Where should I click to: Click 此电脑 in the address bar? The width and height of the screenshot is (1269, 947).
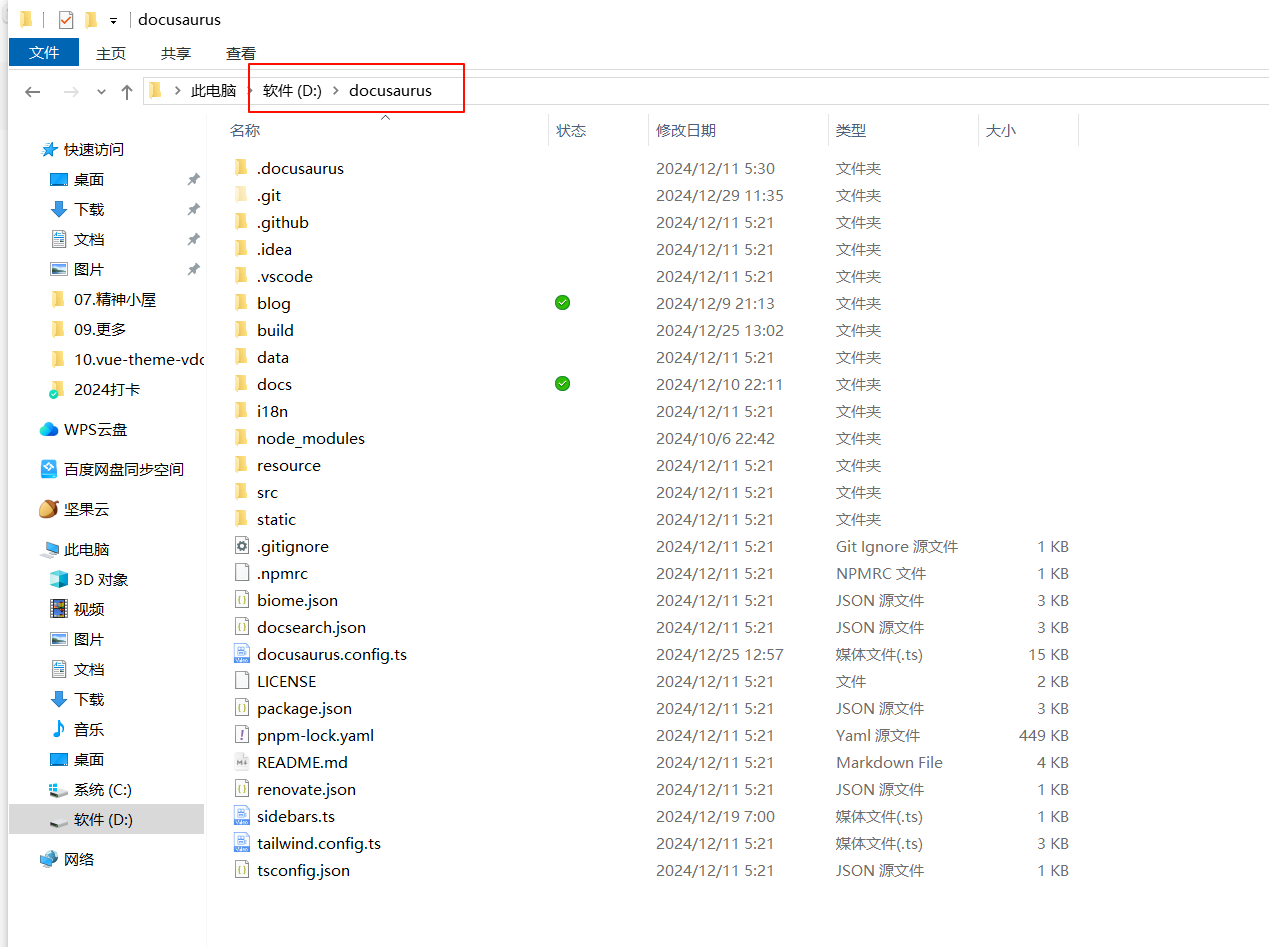coord(214,90)
